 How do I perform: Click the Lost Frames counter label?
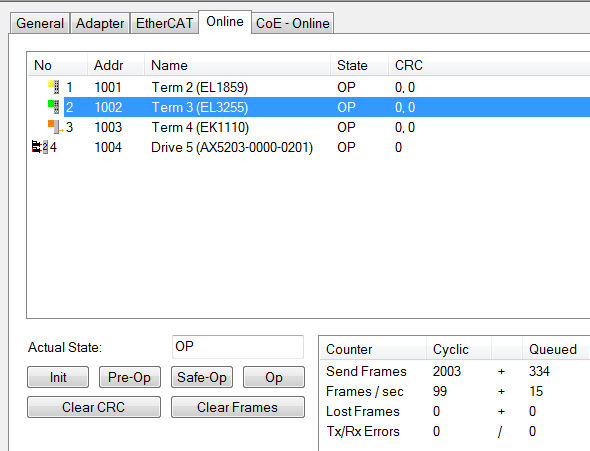(363, 411)
